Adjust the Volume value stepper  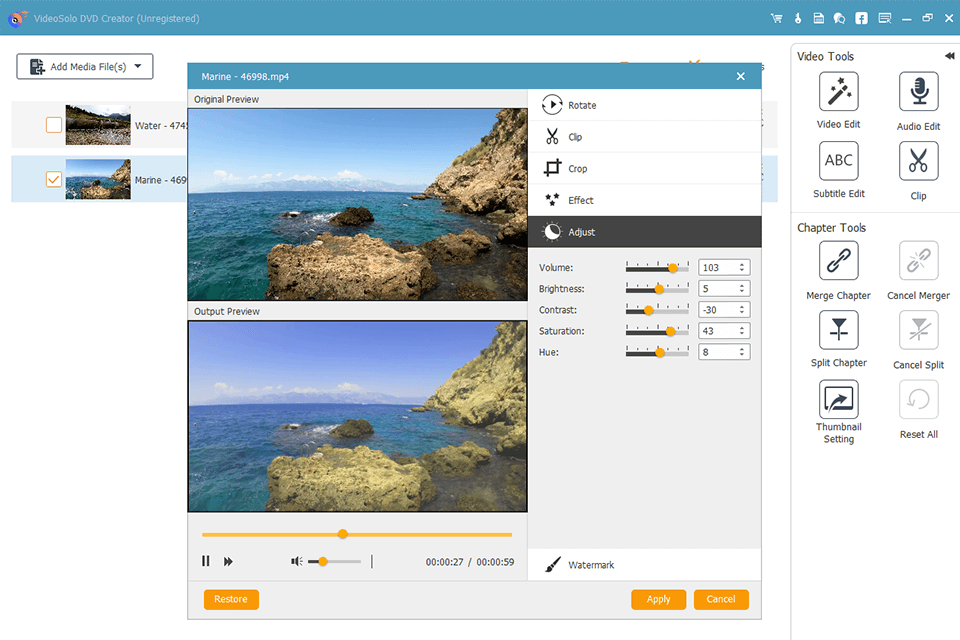(742, 267)
